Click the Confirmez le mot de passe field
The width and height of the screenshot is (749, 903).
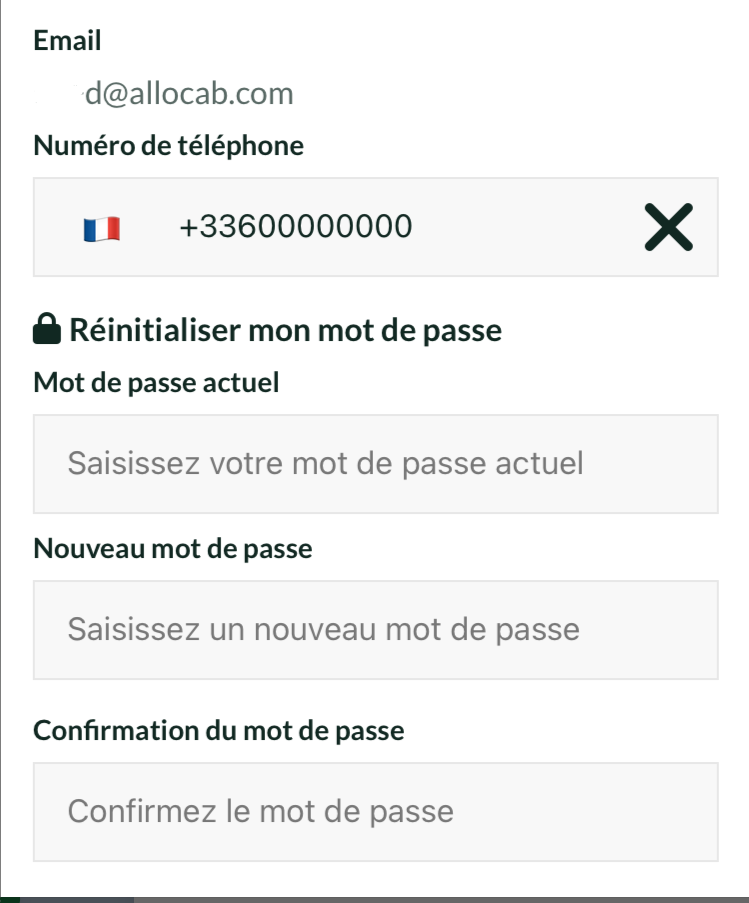375,811
